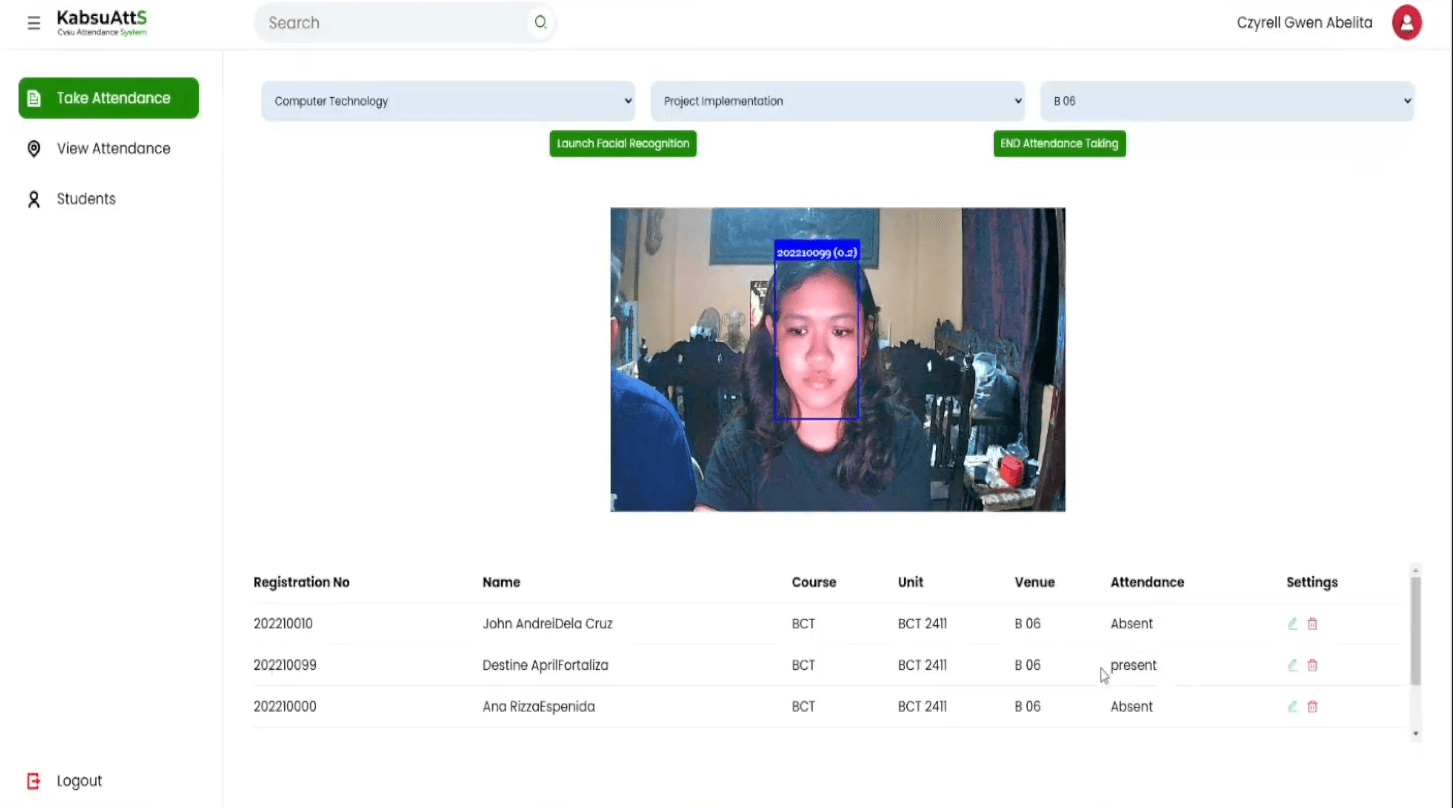Screen dimensions: 1453x808
Task: Click the delete icon for John AndreiDela Cruz
Action: (x=1311, y=623)
